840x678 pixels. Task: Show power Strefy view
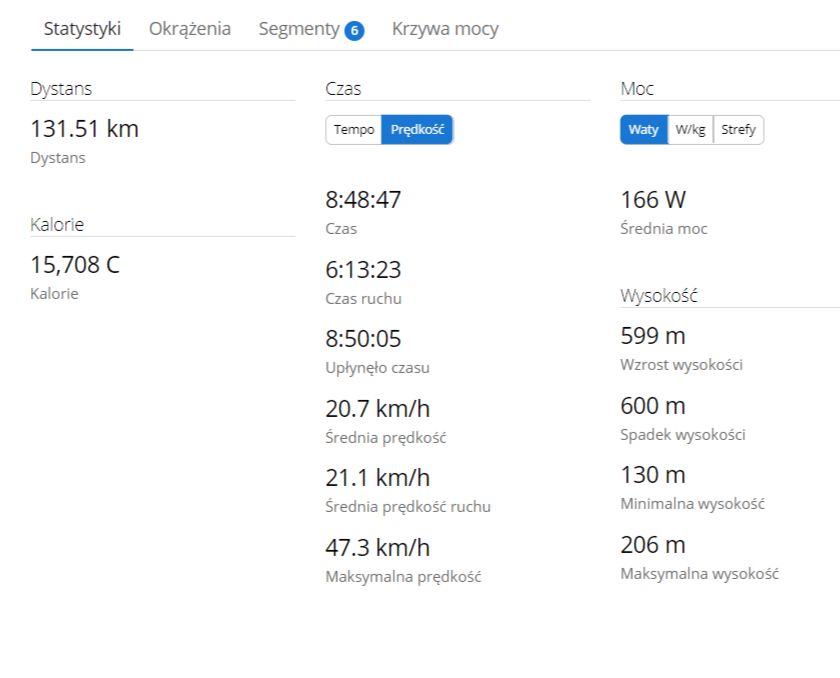738,130
